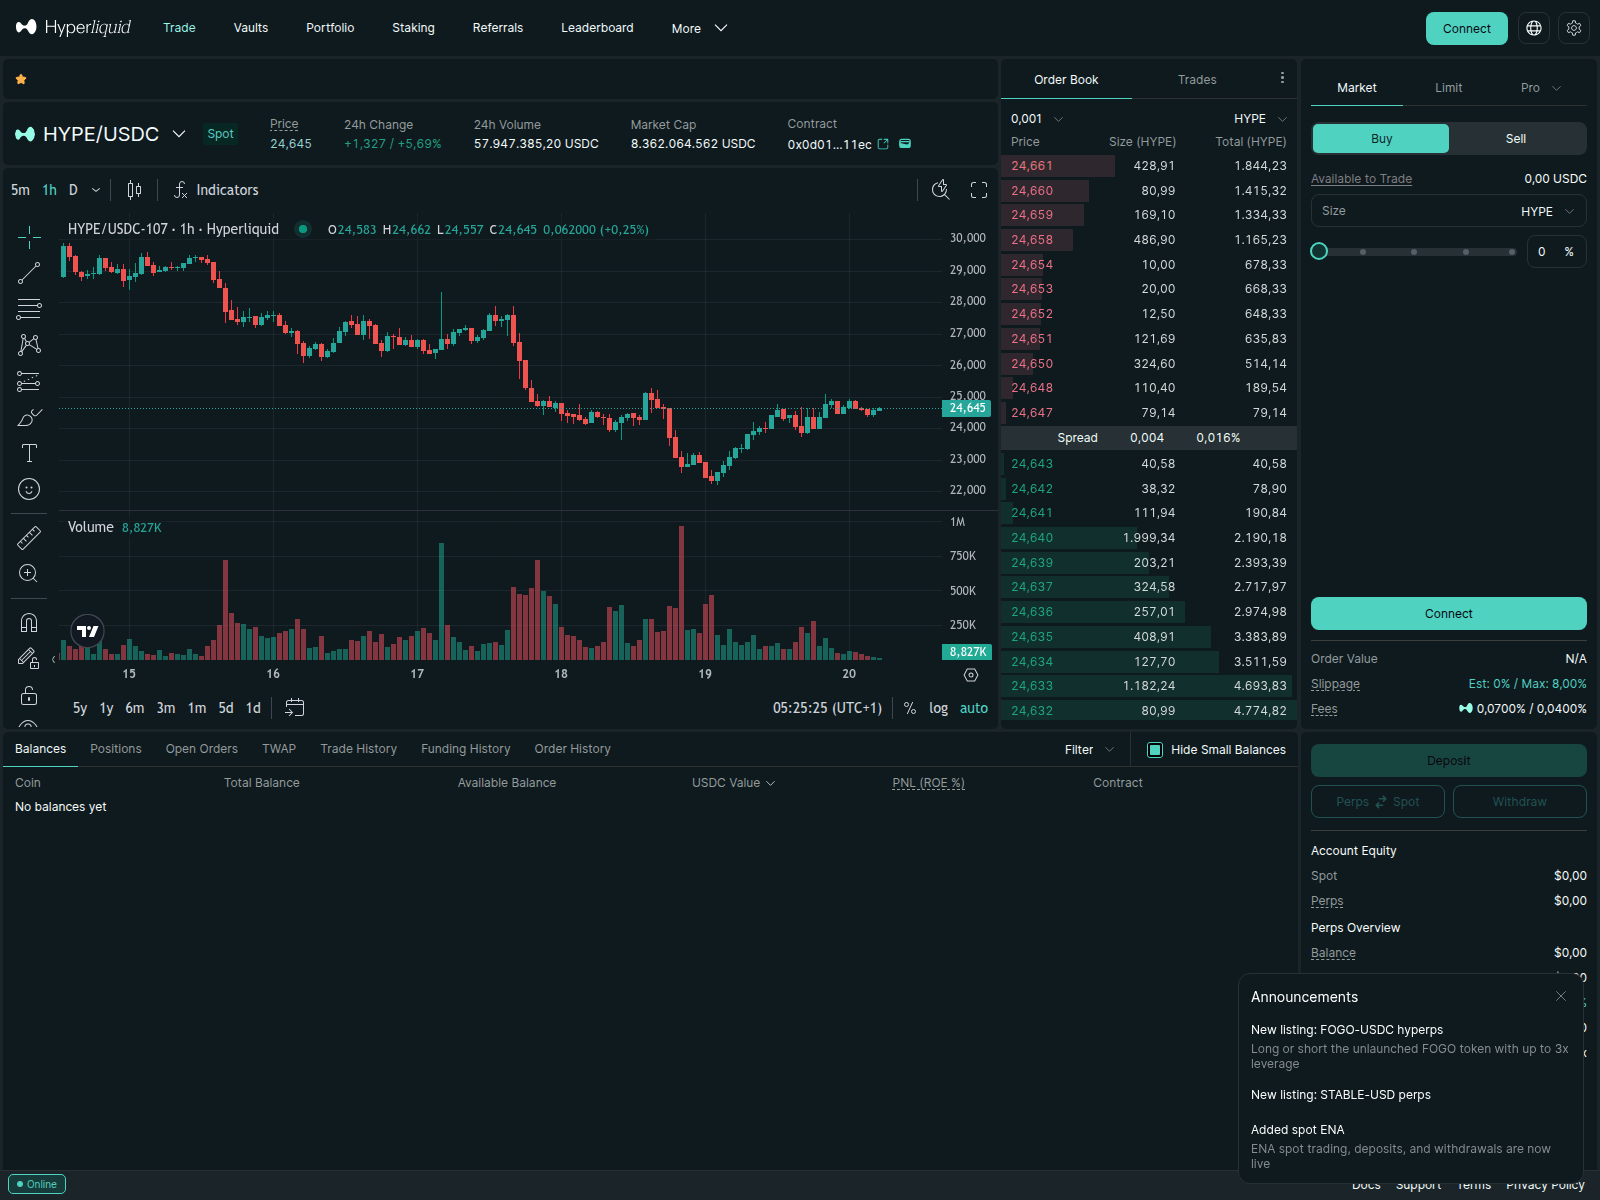Image resolution: width=1600 pixels, height=1200 pixels.
Task: Toggle the magnet snap mode
Action: point(29,623)
